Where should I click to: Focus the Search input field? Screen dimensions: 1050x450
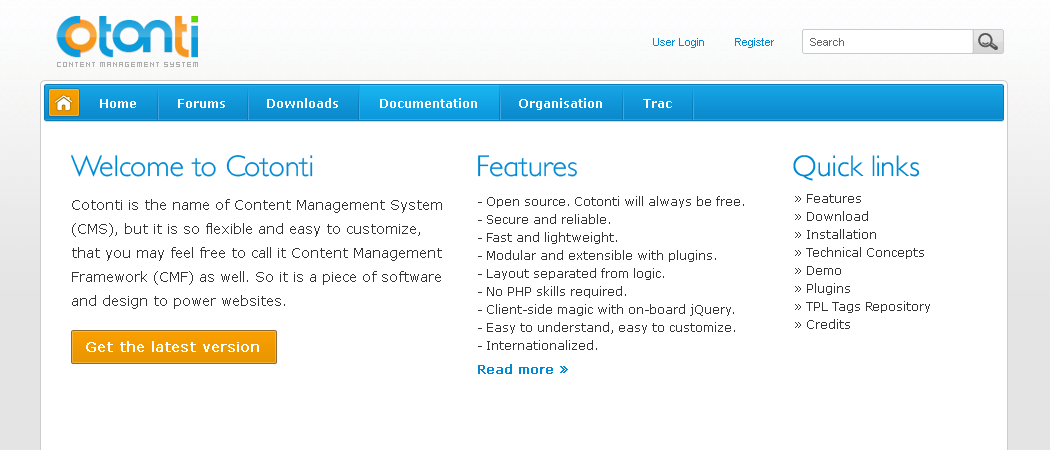click(887, 42)
